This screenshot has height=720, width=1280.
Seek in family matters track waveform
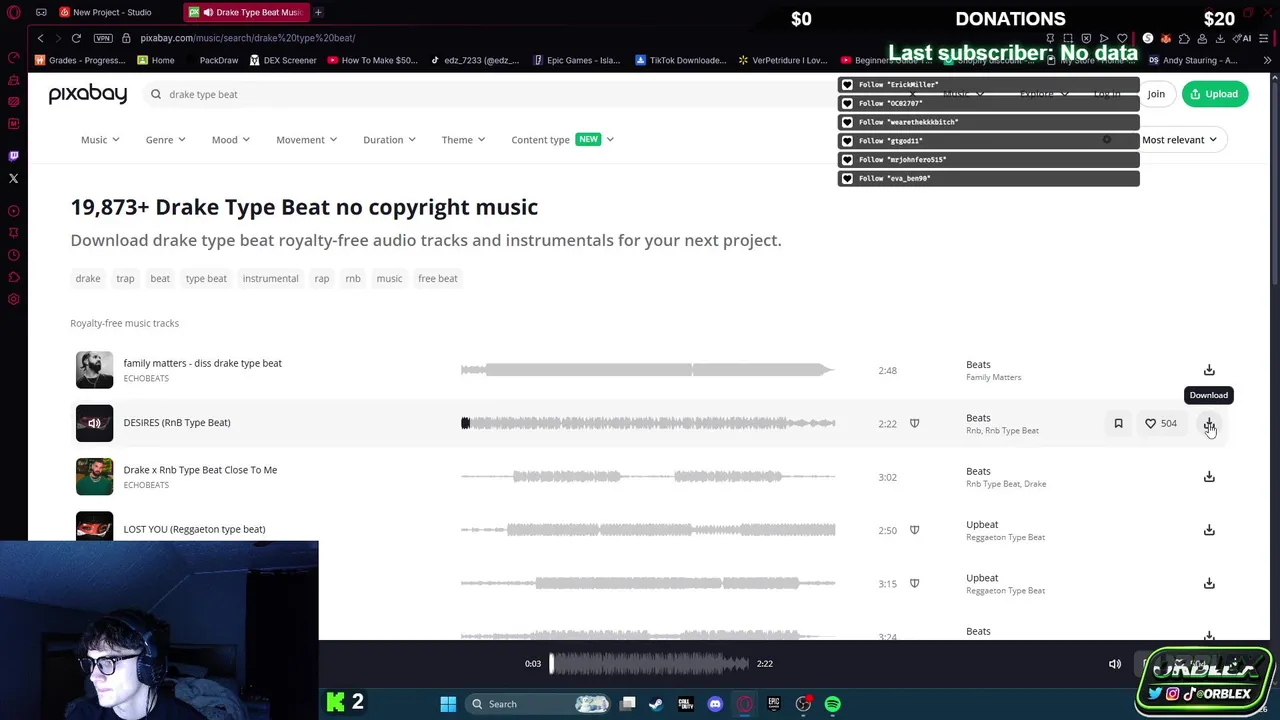[x=648, y=370]
